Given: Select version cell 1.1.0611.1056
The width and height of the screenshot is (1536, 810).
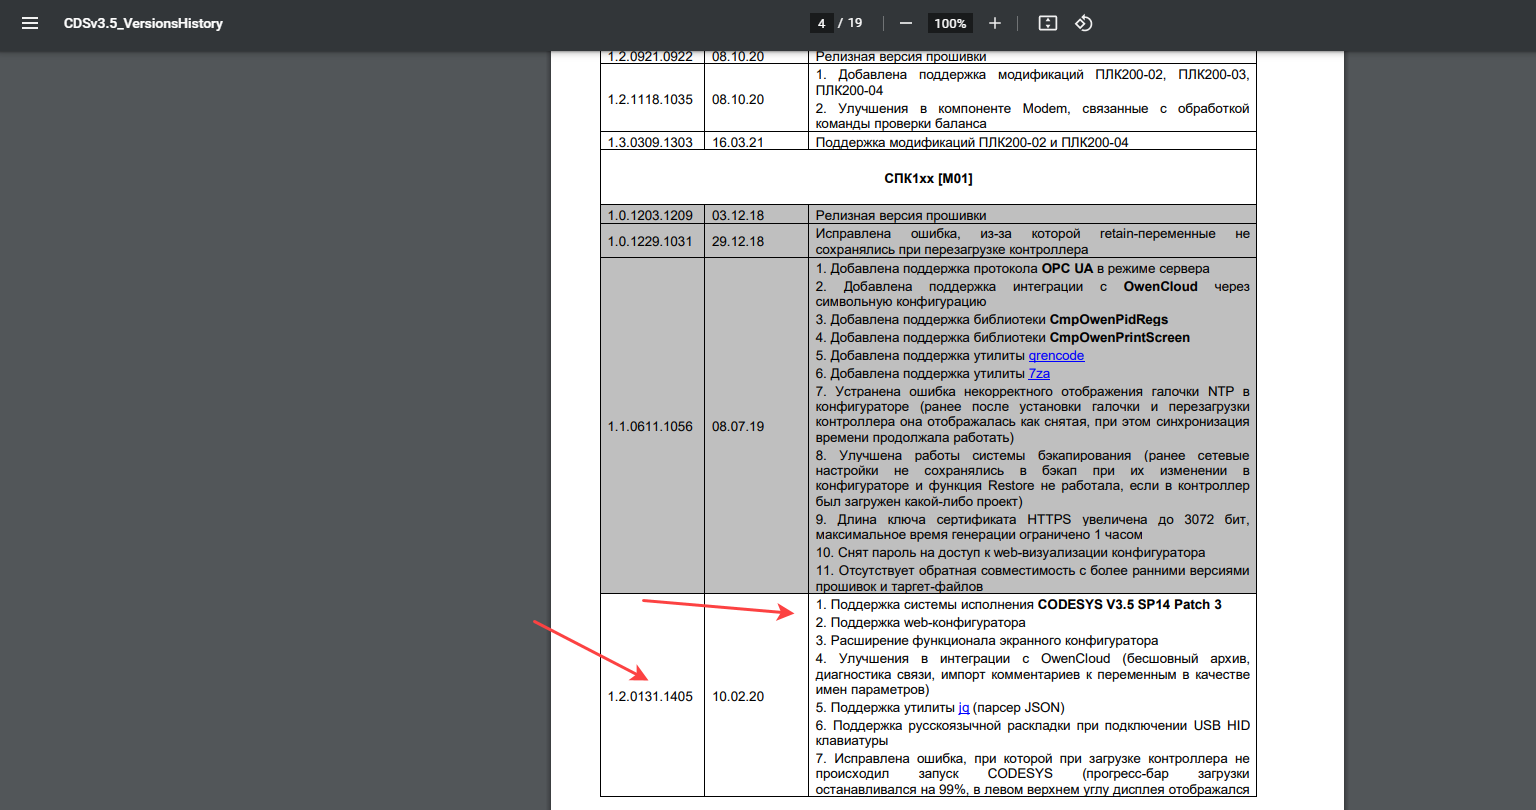Looking at the screenshot, I should coord(650,426).
